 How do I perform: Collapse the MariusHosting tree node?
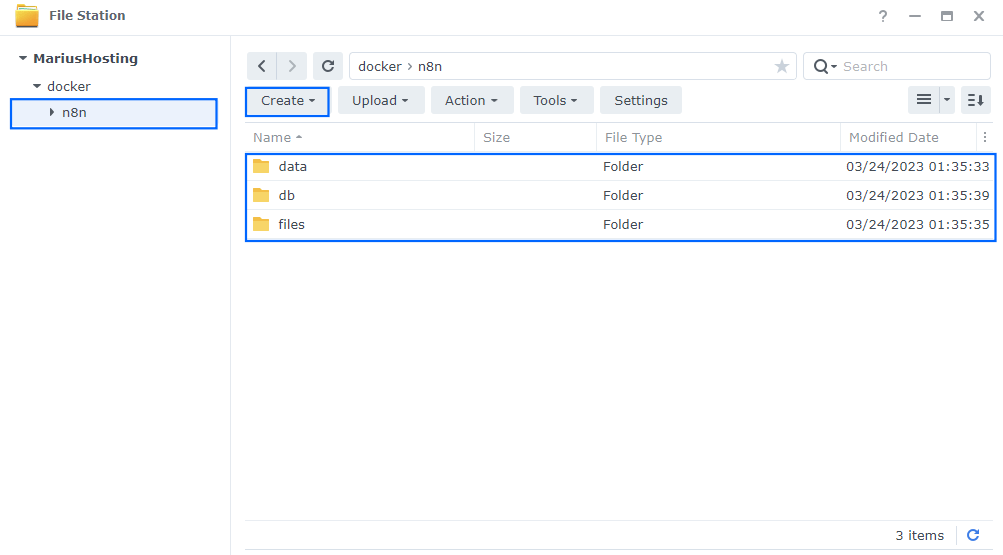pos(23,58)
